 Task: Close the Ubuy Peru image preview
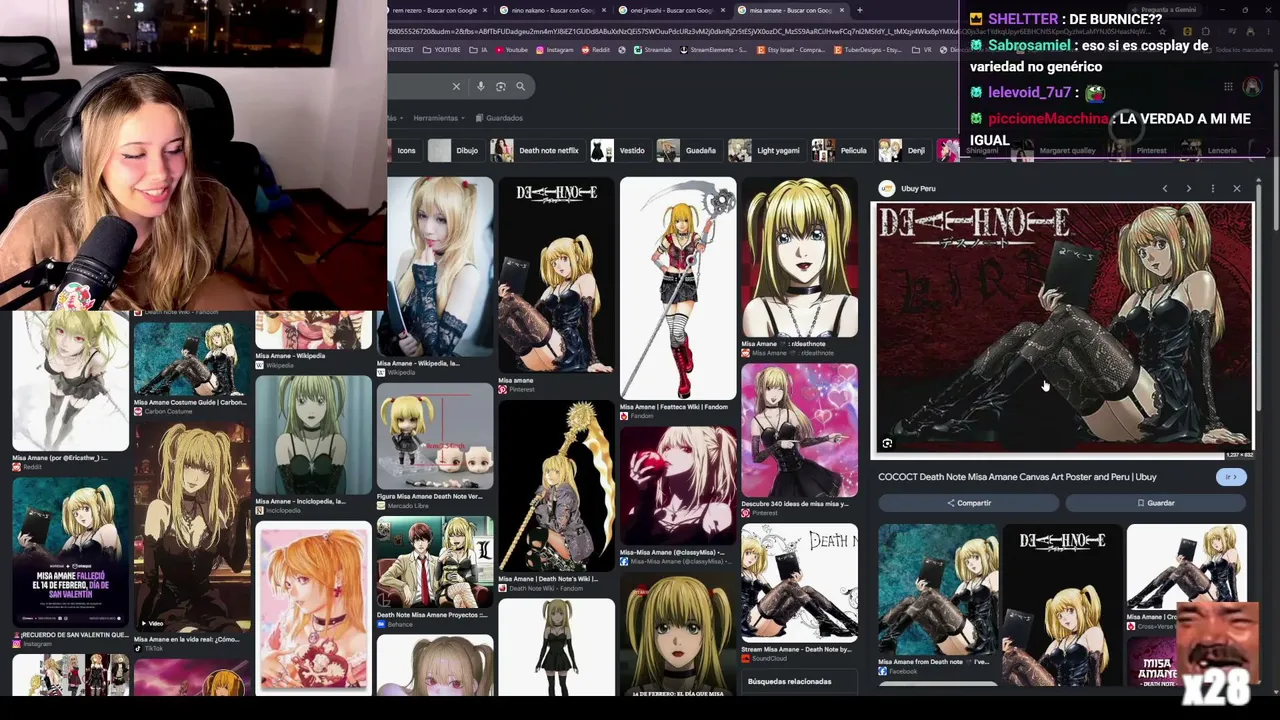click(x=1237, y=188)
